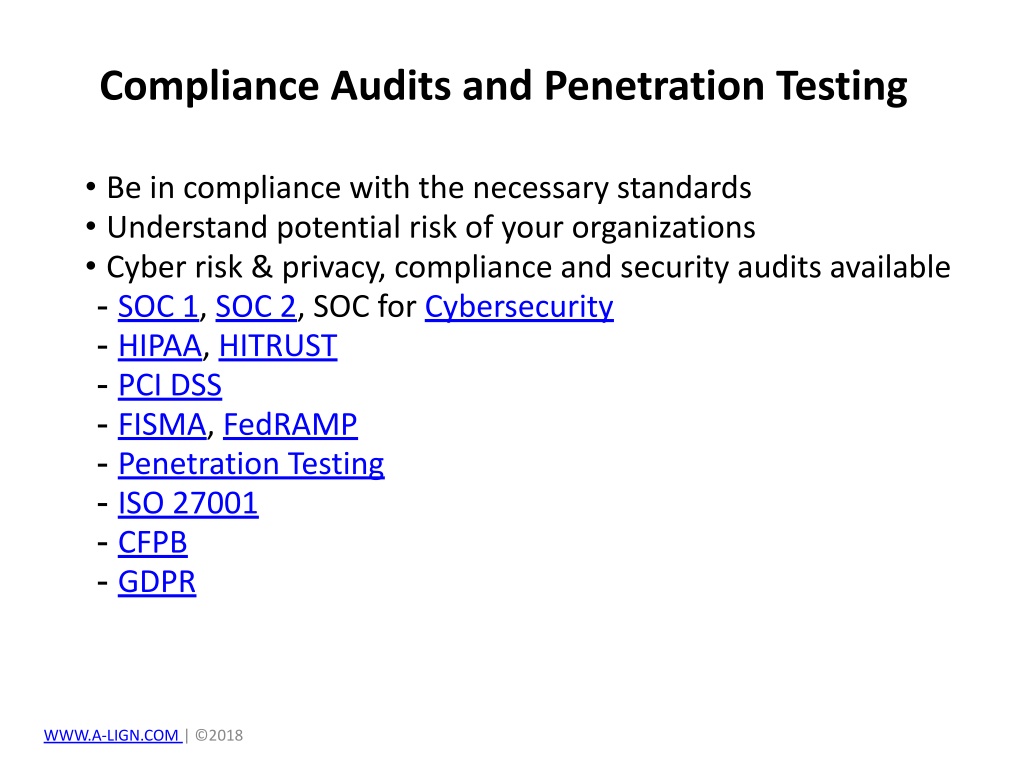Select the PCI DSS link
This screenshot has width=1024, height=768.
170,385
